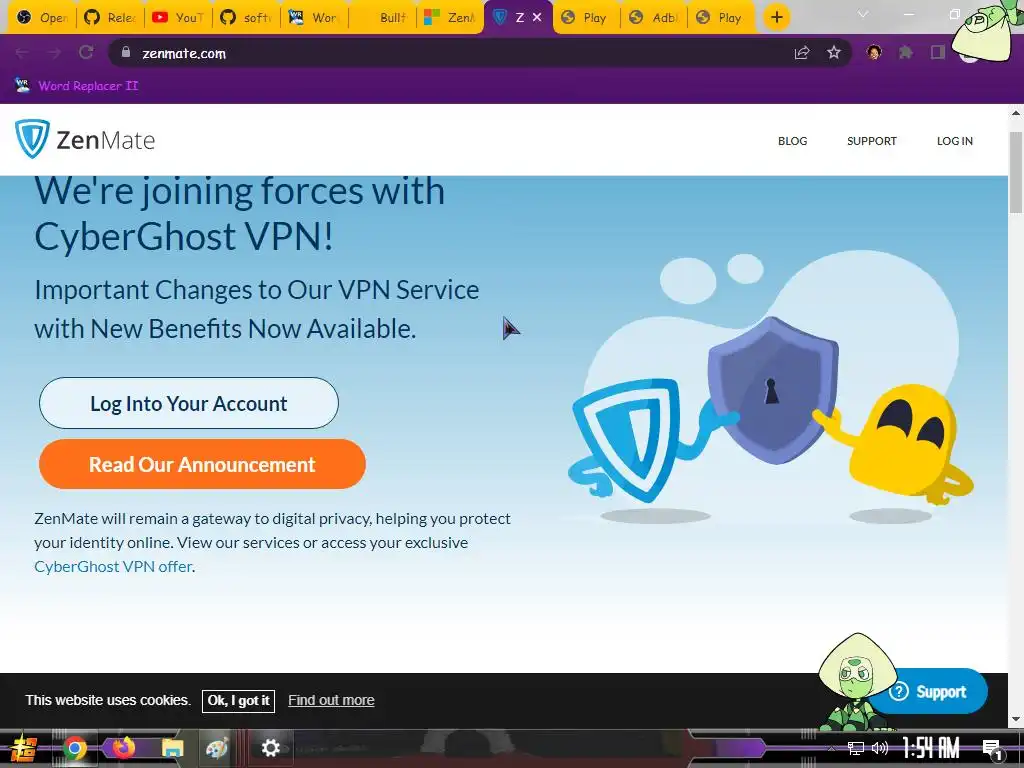Click Log Into Your Account button
This screenshot has width=1024, height=768.
pyautogui.click(x=189, y=403)
